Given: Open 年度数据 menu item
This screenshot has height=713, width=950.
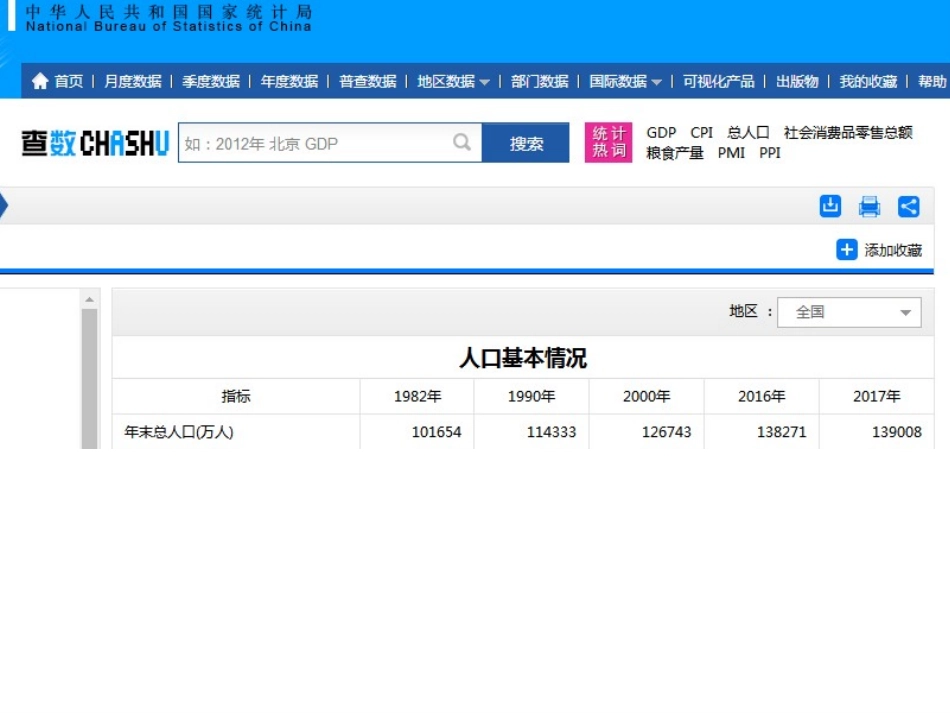Looking at the screenshot, I should [289, 81].
